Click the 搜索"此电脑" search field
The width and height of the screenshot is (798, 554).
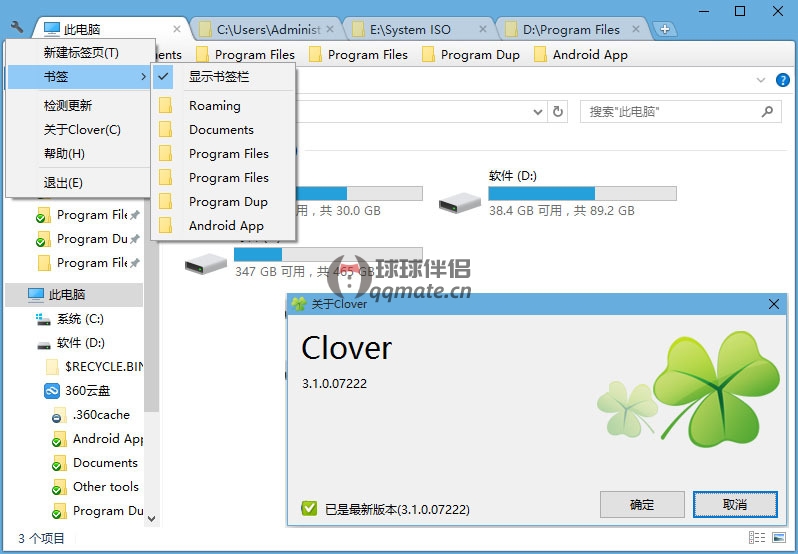pos(670,112)
